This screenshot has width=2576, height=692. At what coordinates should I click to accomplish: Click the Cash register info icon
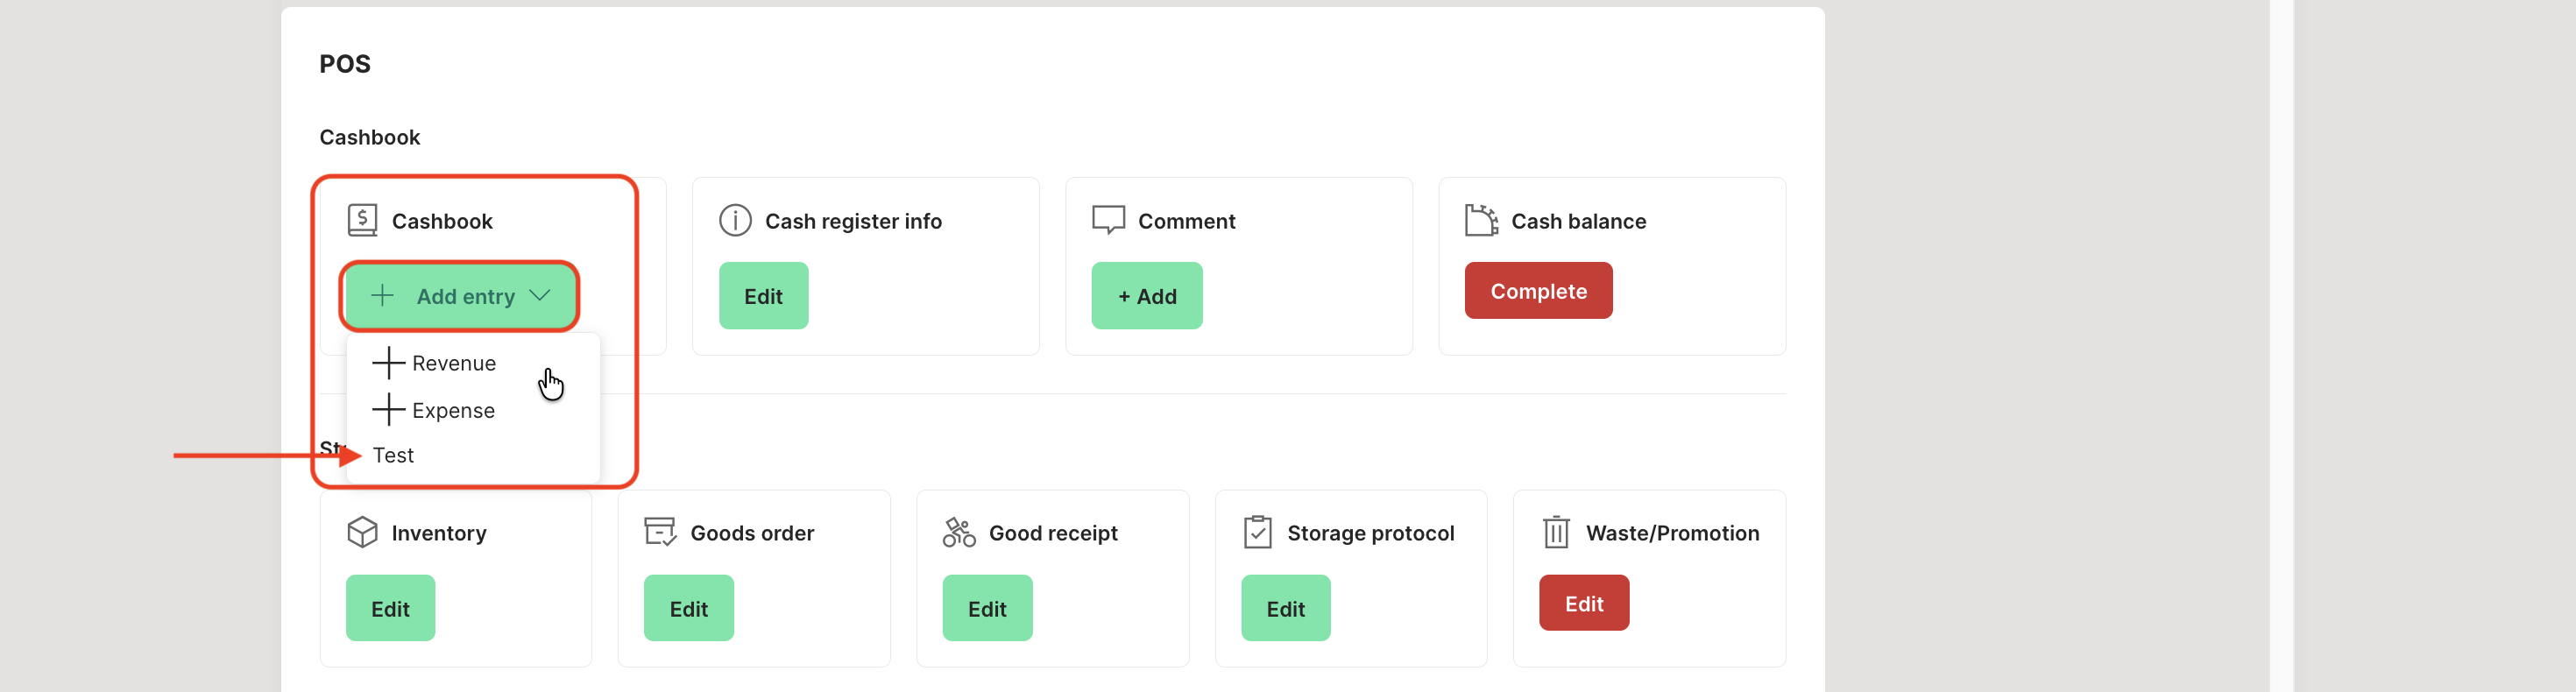point(735,220)
